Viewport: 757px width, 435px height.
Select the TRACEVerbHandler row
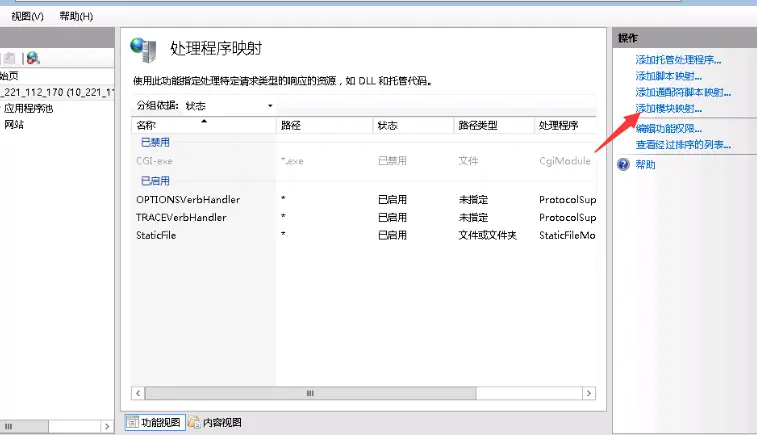(364, 217)
